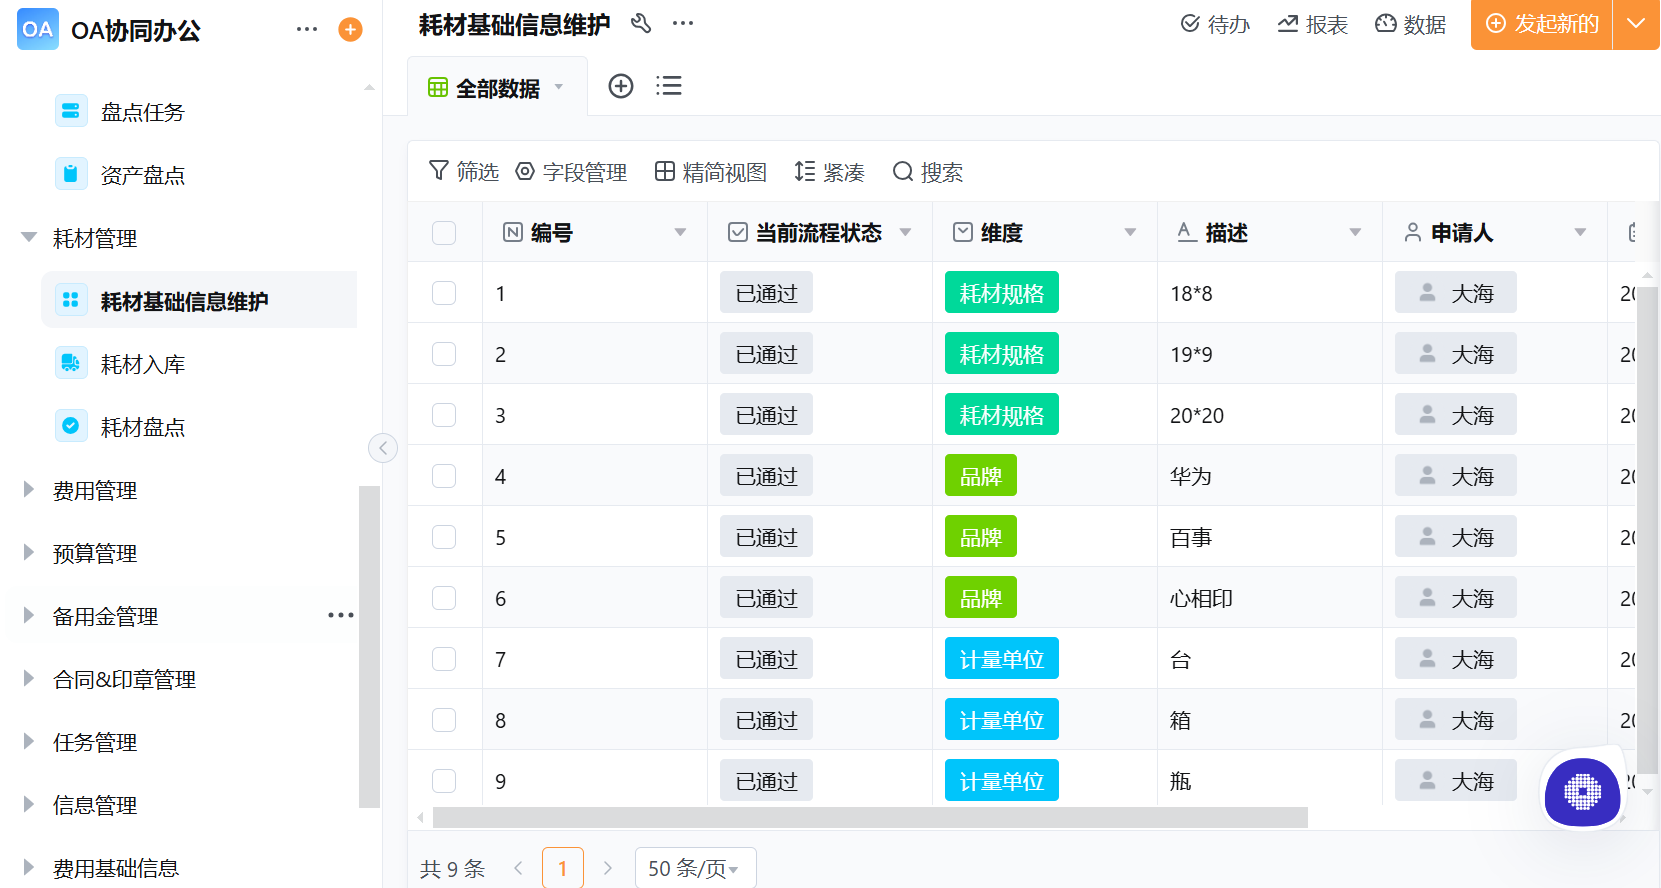
Task: Check the checkbox for row 4
Action: (x=444, y=476)
